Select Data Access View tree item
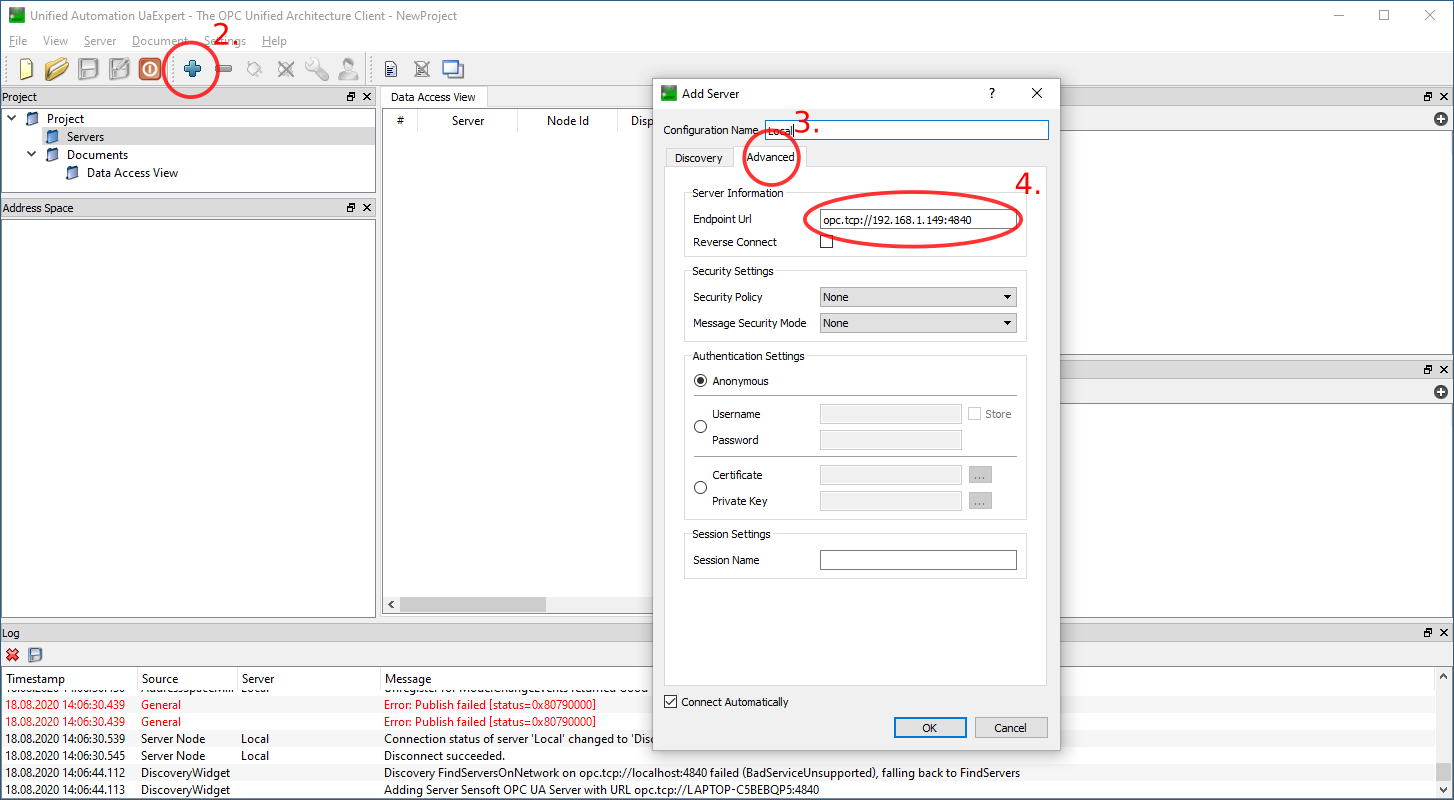The height and width of the screenshot is (800, 1454). coord(132,173)
